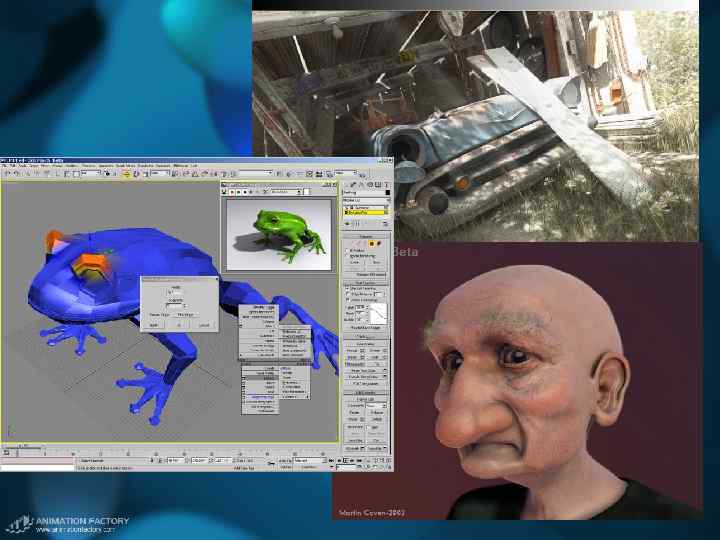
Task: Click the viewport navigation icon at bottom-right corner
Action: (387, 466)
